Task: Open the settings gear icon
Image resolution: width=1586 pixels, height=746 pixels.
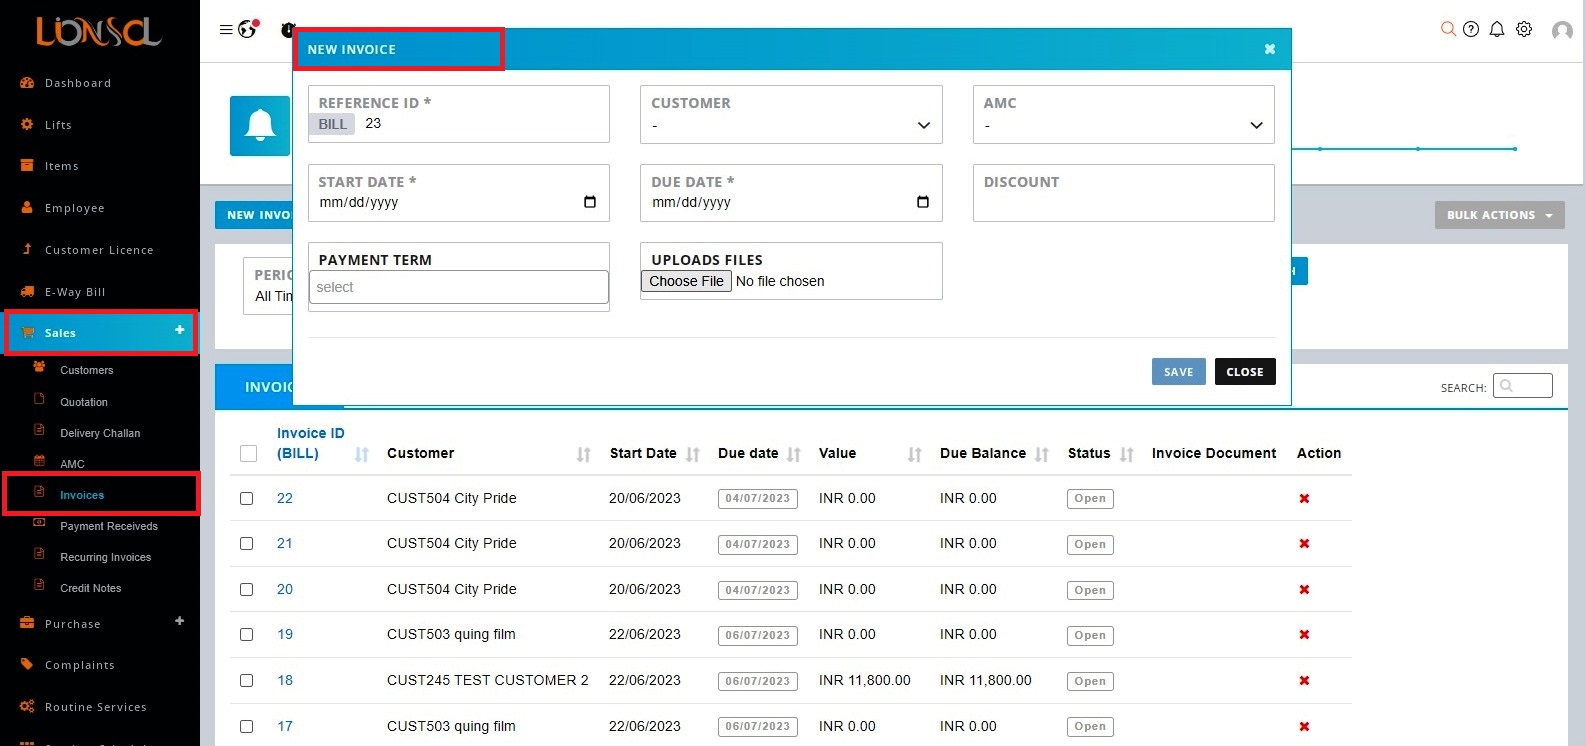Action: click(1524, 29)
